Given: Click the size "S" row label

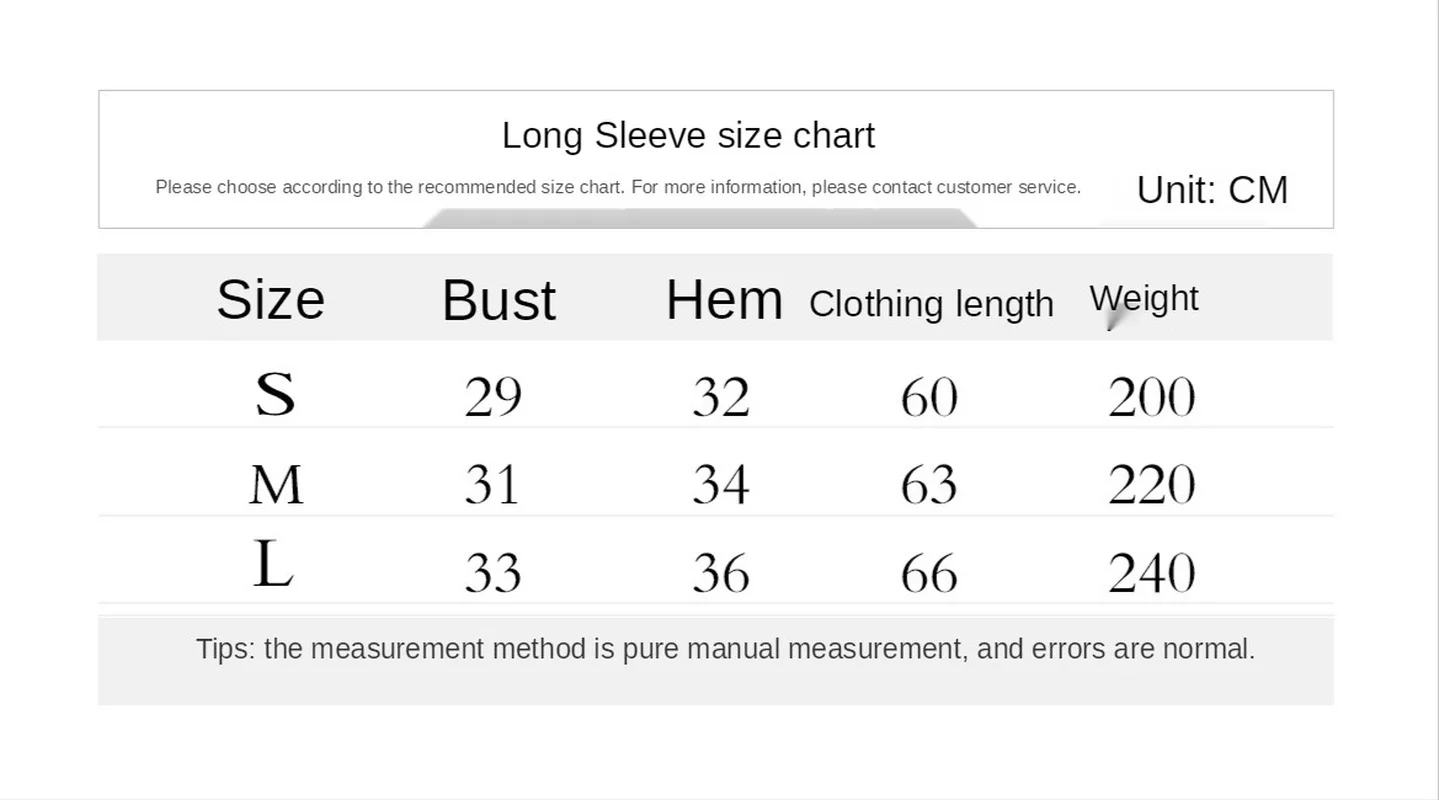Looking at the screenshot, I should [x=275, y=394].
